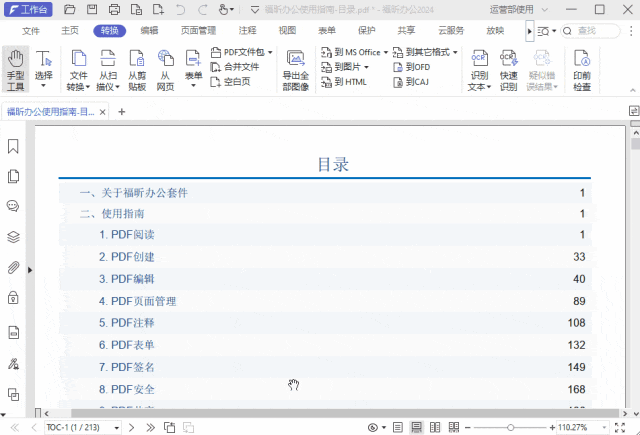The image size is (640, 435).
Task: Switch to the 保护 ribbon tab
Action: 367,31
